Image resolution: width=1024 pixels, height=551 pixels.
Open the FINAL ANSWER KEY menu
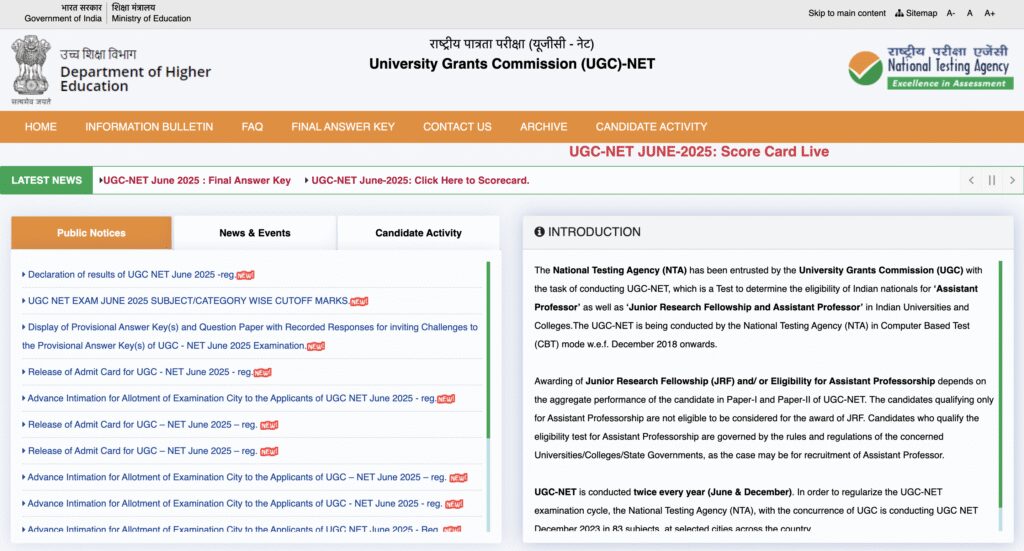[343, 127]
